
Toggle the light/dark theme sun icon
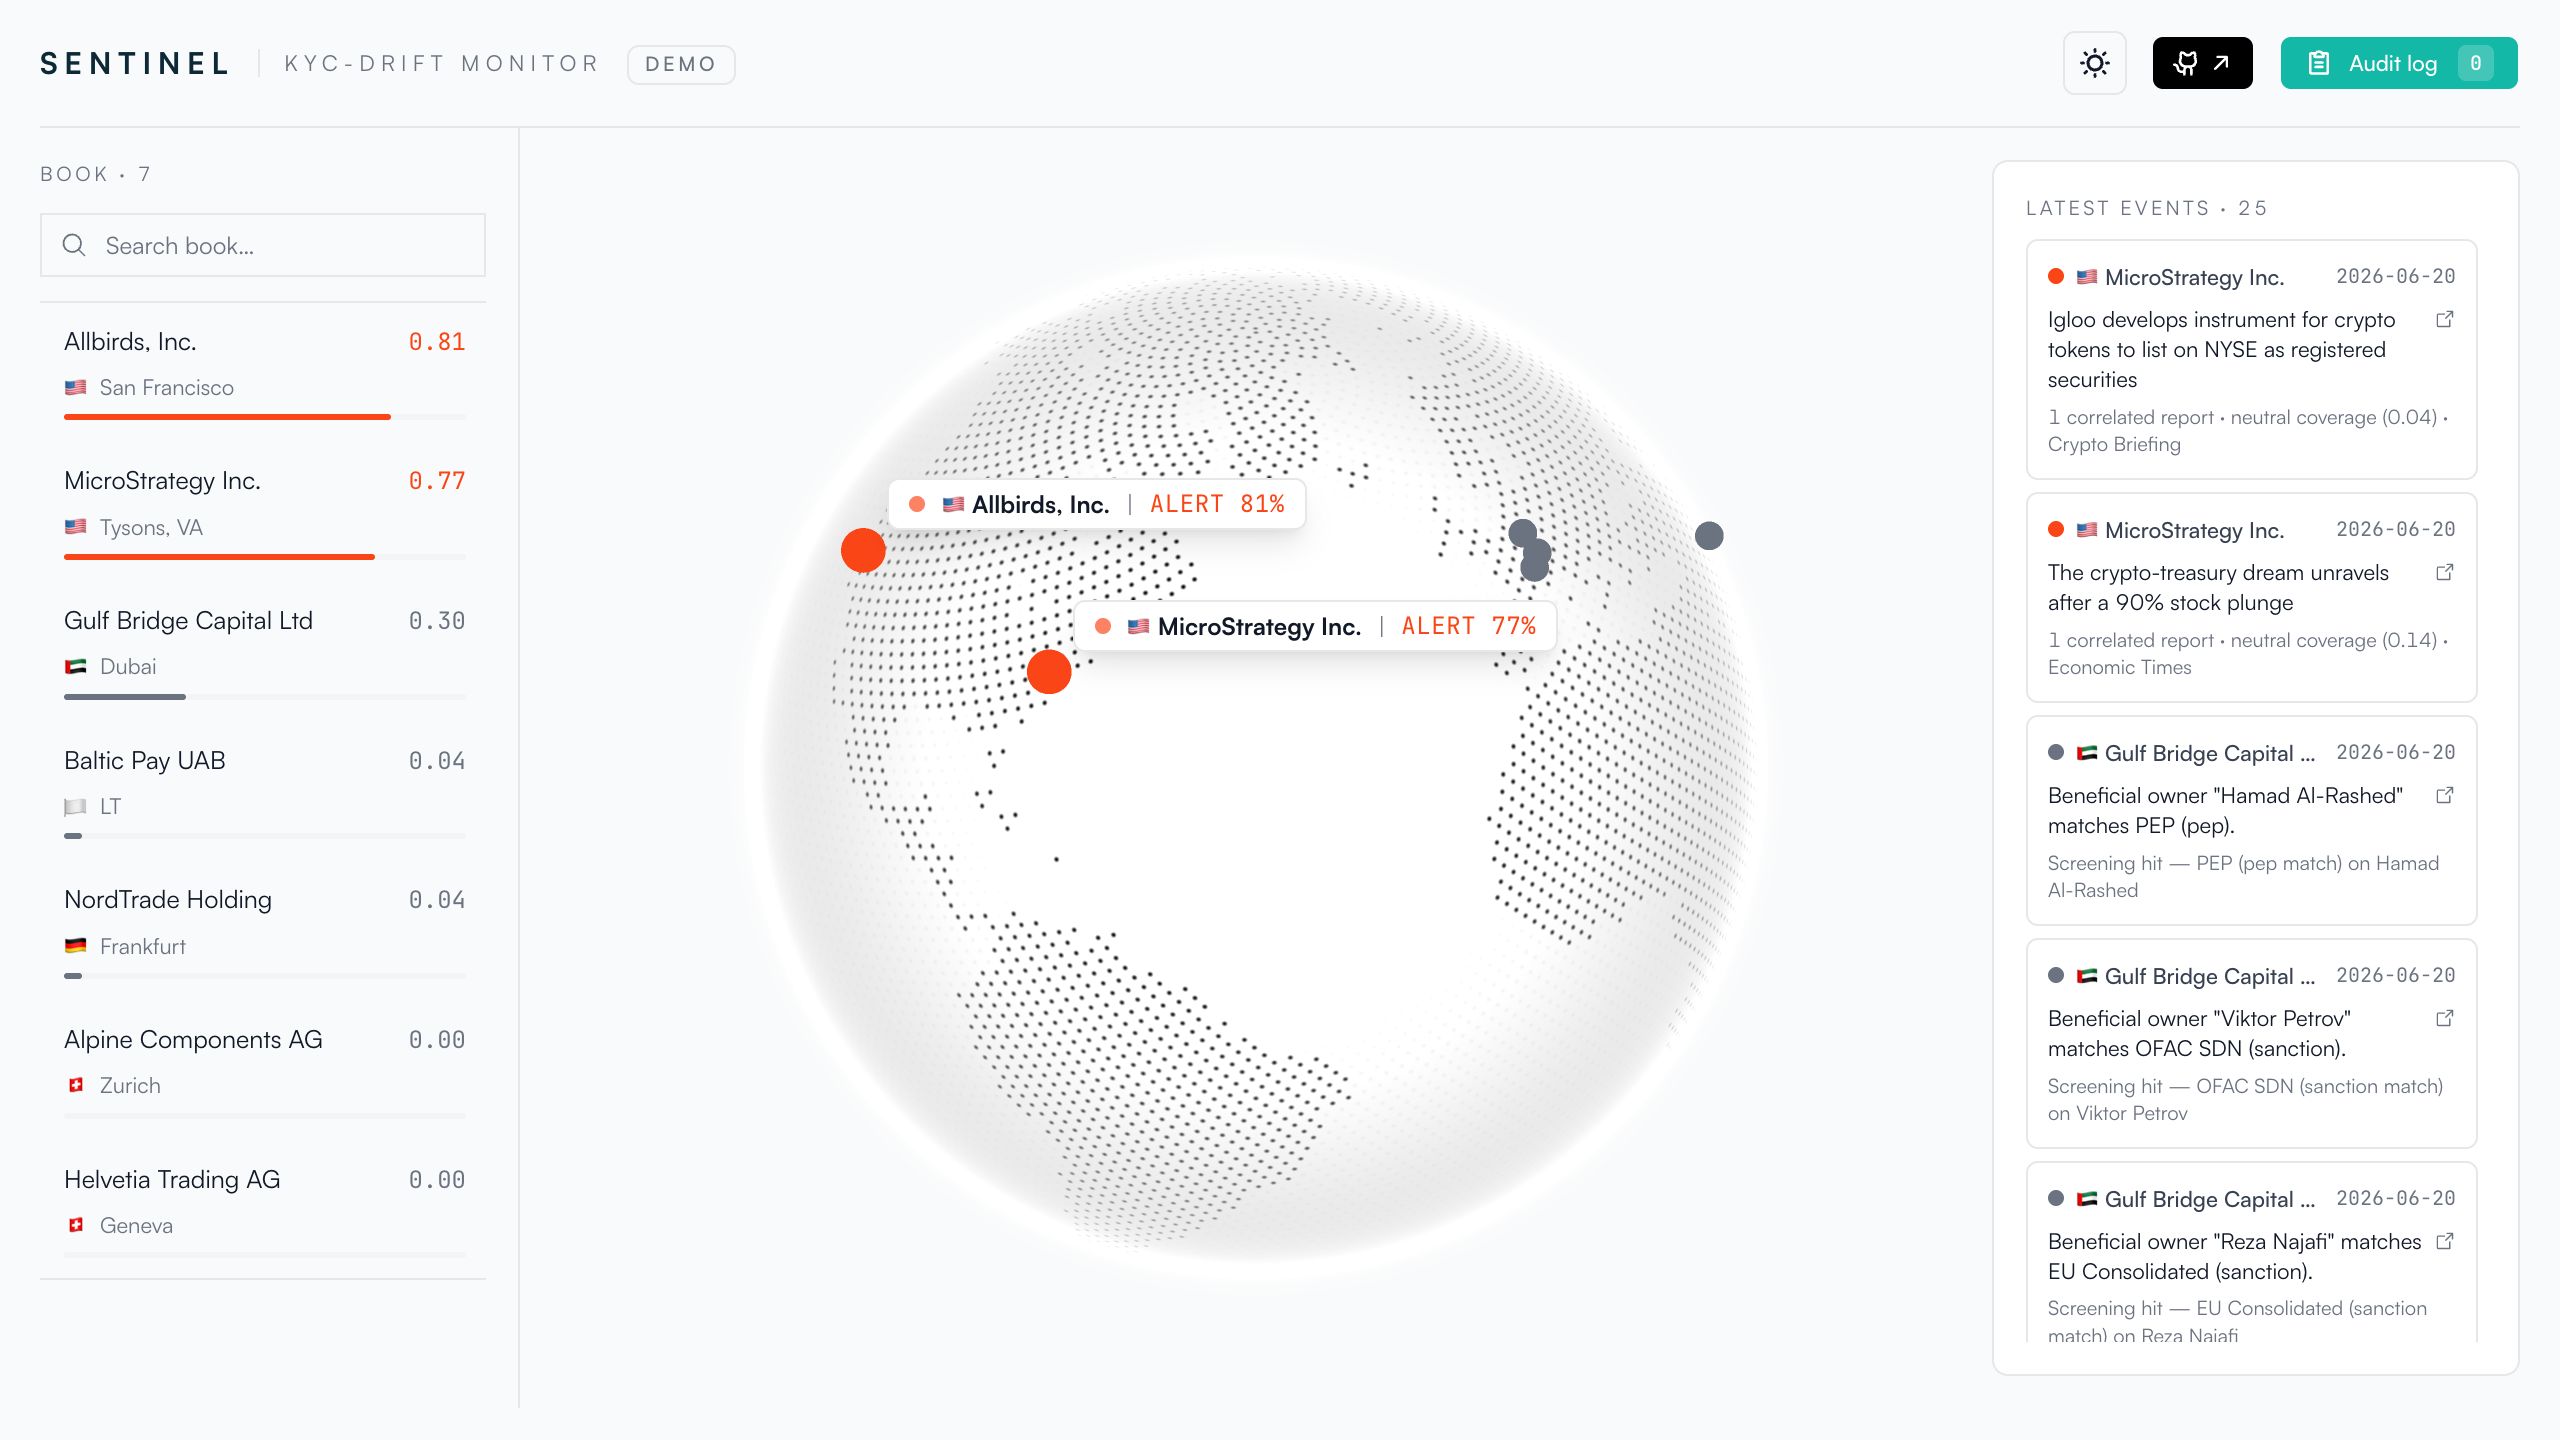2094,63
